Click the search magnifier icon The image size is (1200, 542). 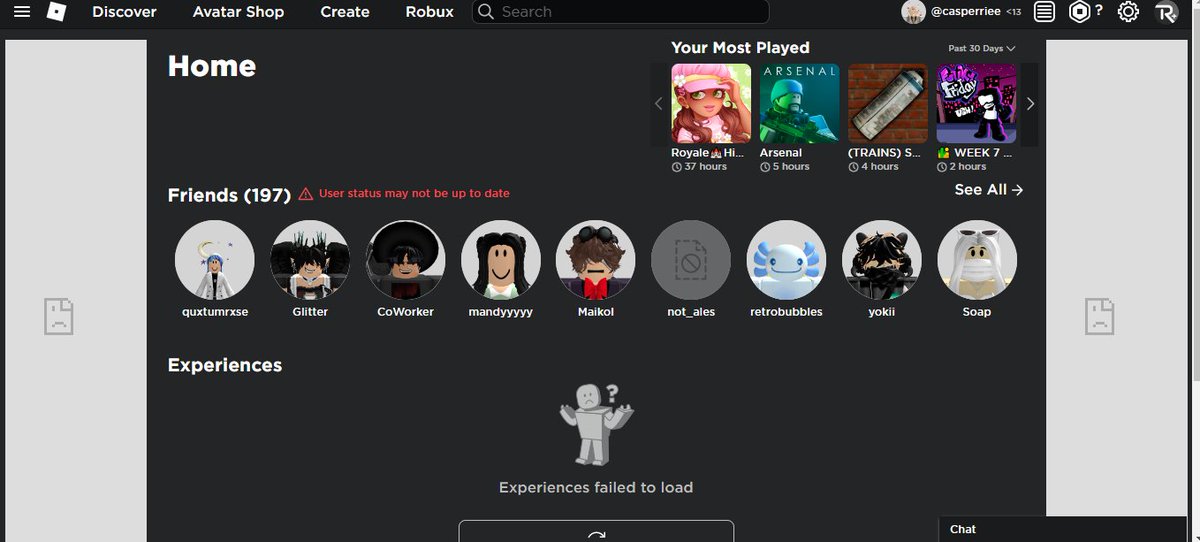pyautogui.click(x=485, y=12)
